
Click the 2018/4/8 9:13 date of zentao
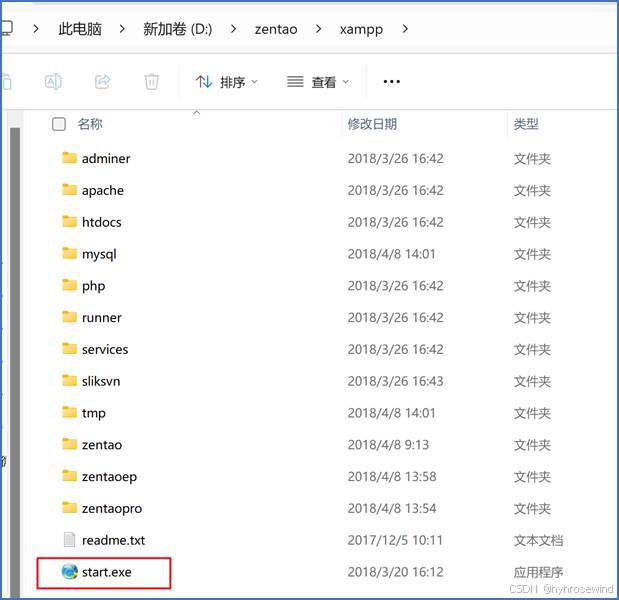(x=388, y=445)
